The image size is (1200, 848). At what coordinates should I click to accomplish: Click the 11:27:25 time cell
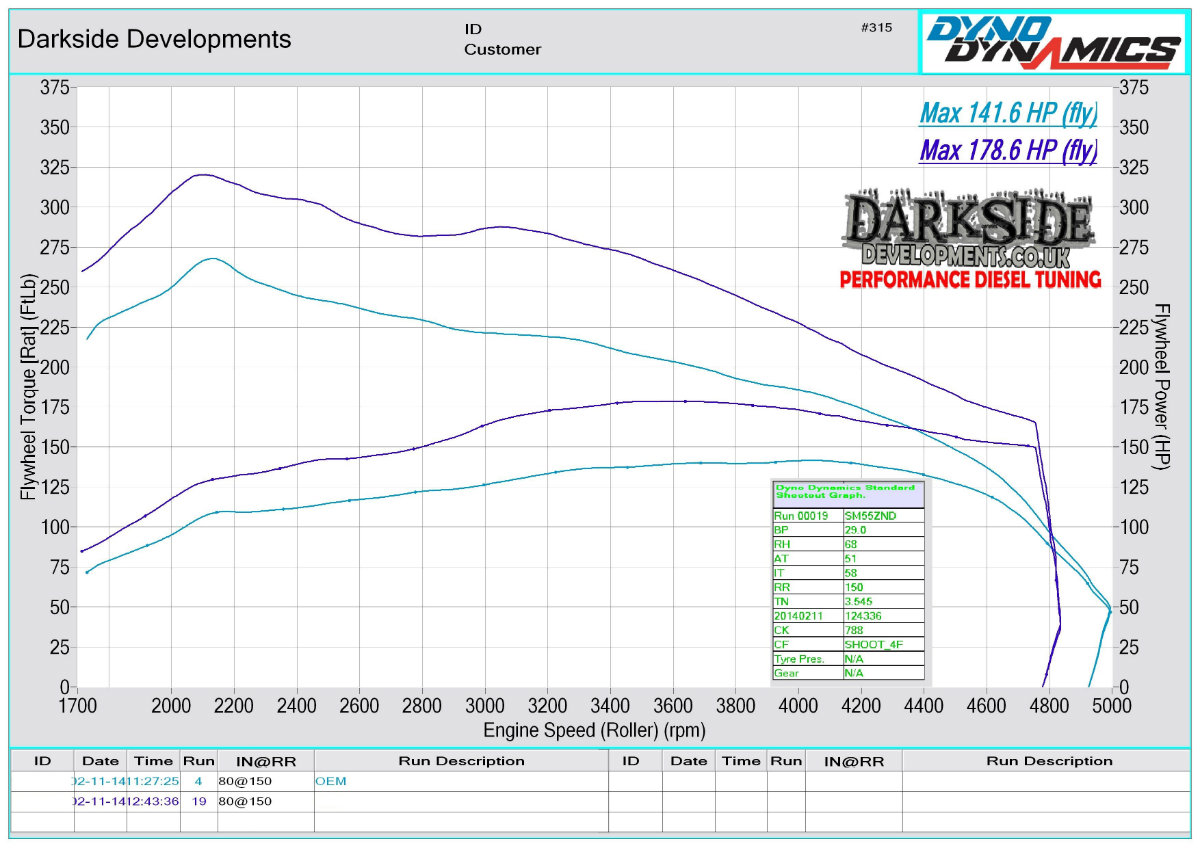[x=153, y=781]
